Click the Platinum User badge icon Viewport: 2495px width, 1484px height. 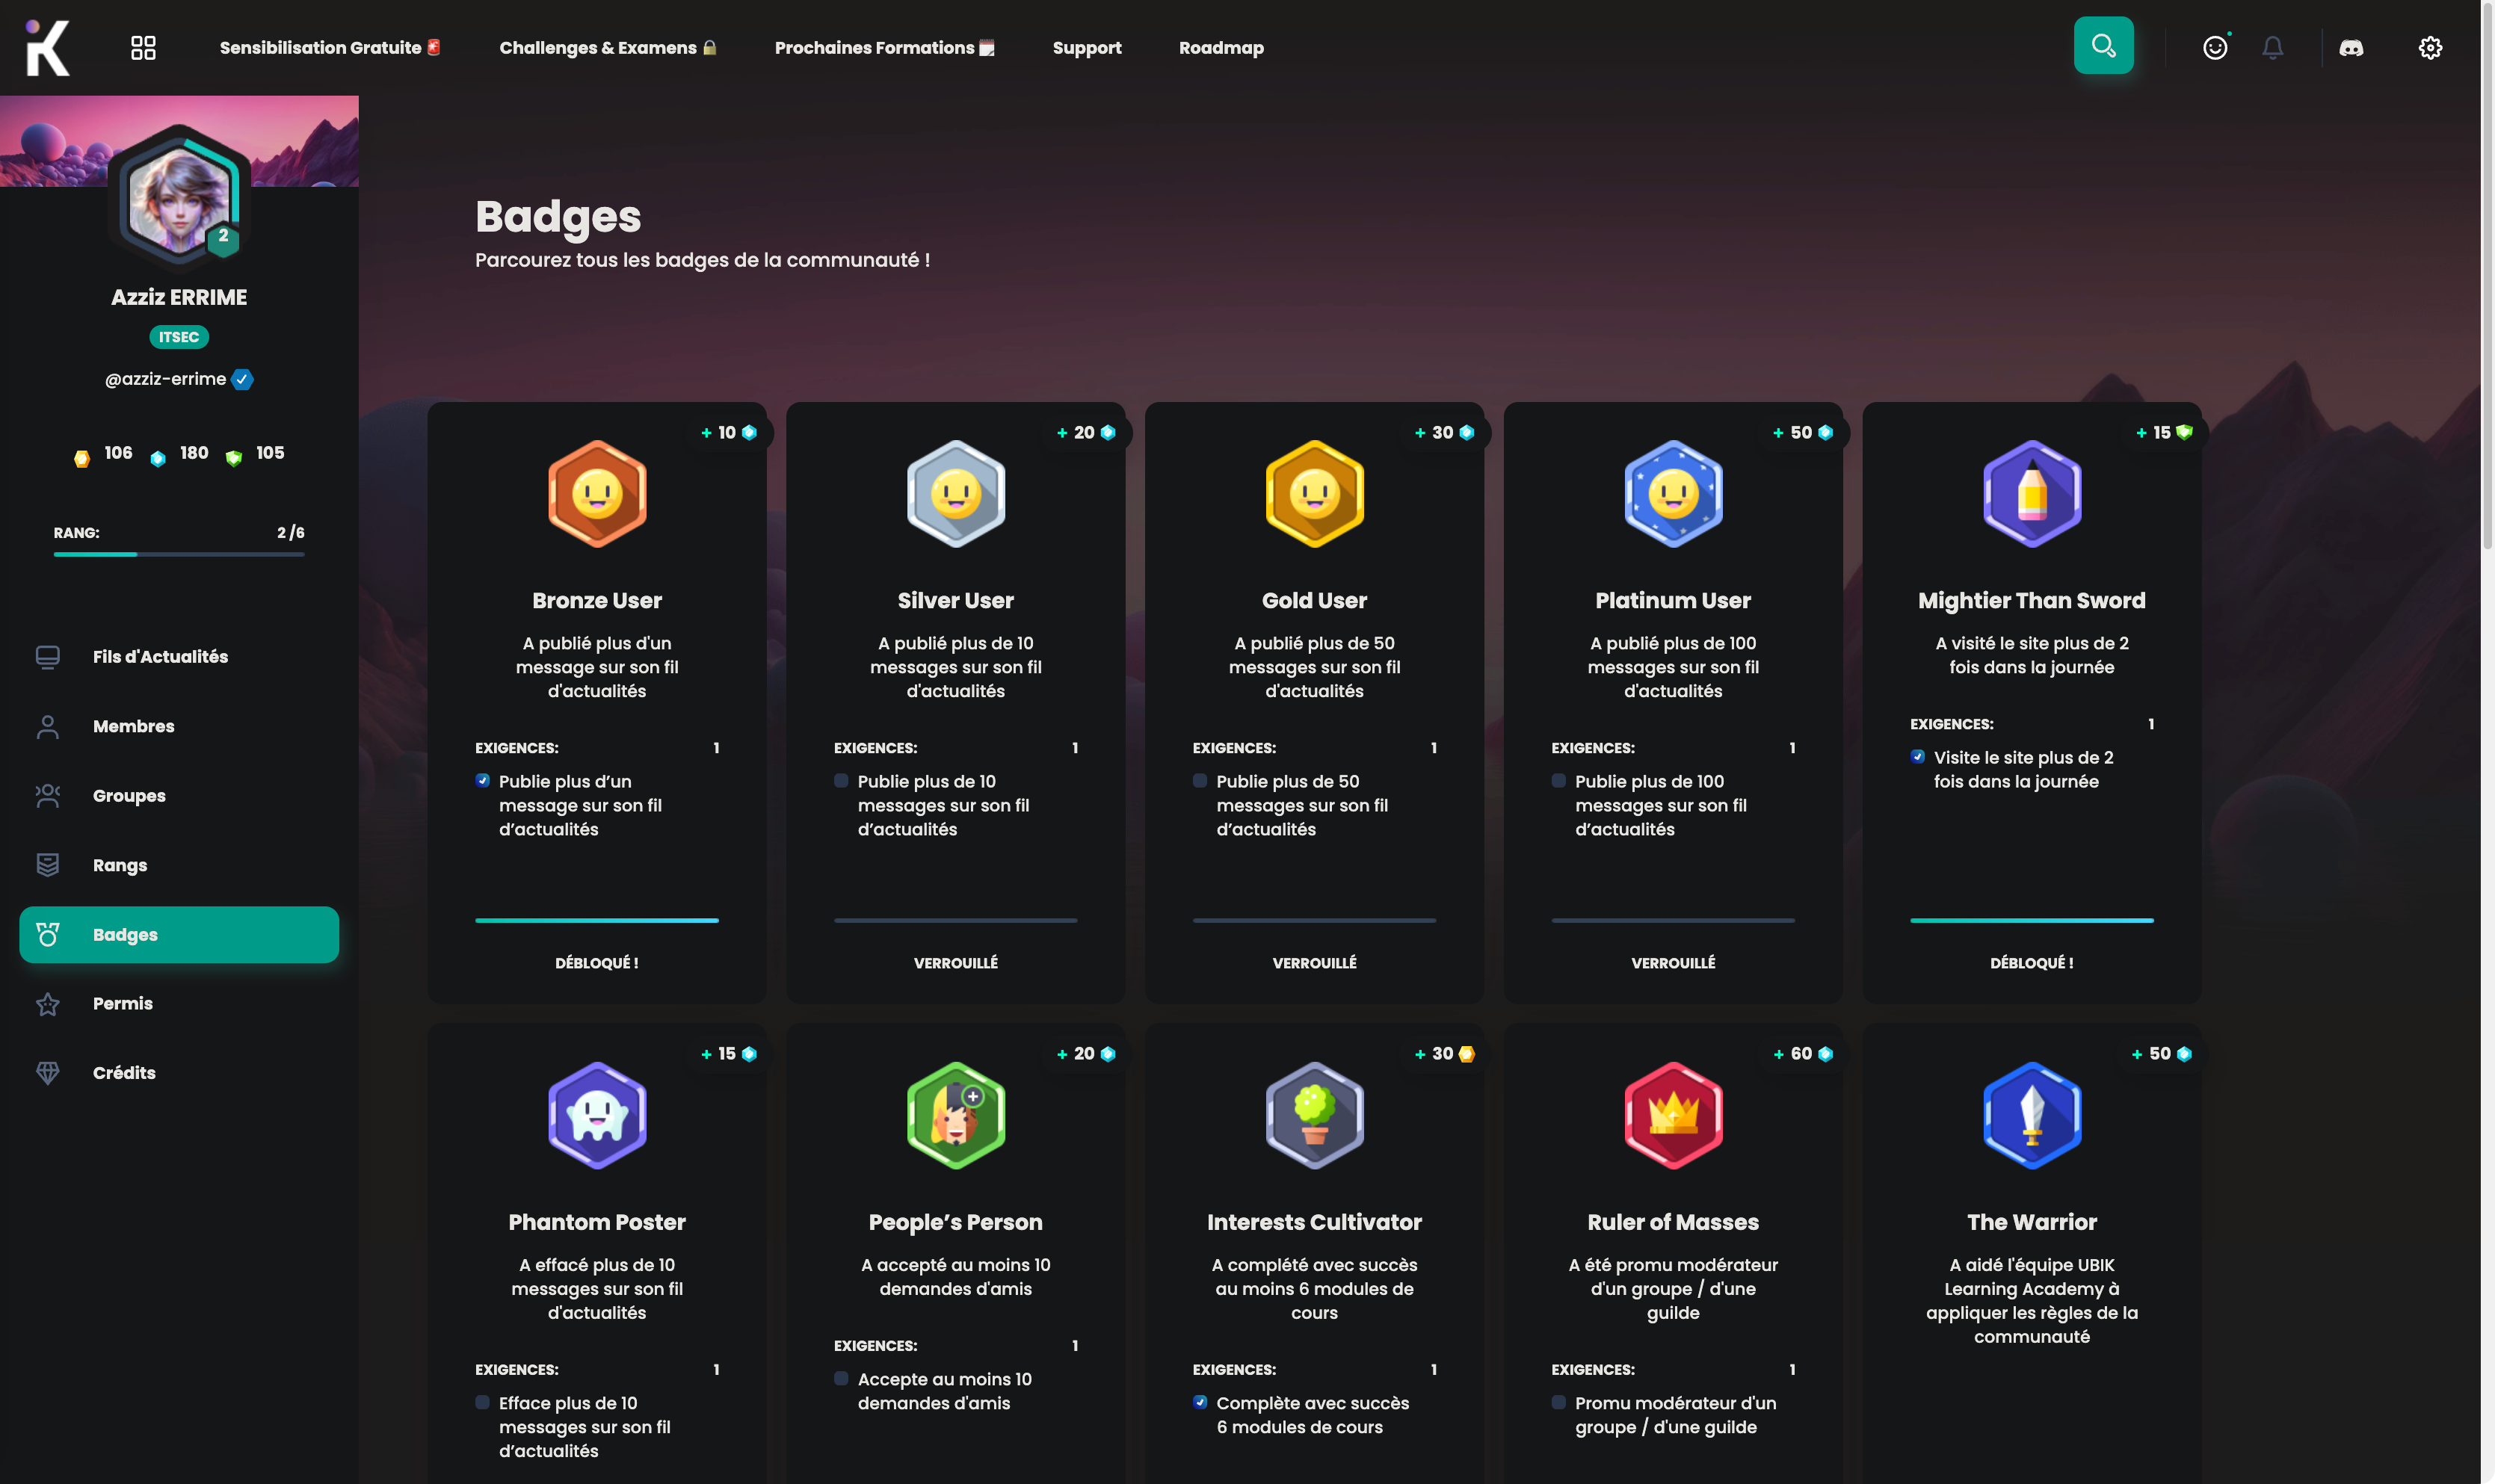click(1673, 494)
